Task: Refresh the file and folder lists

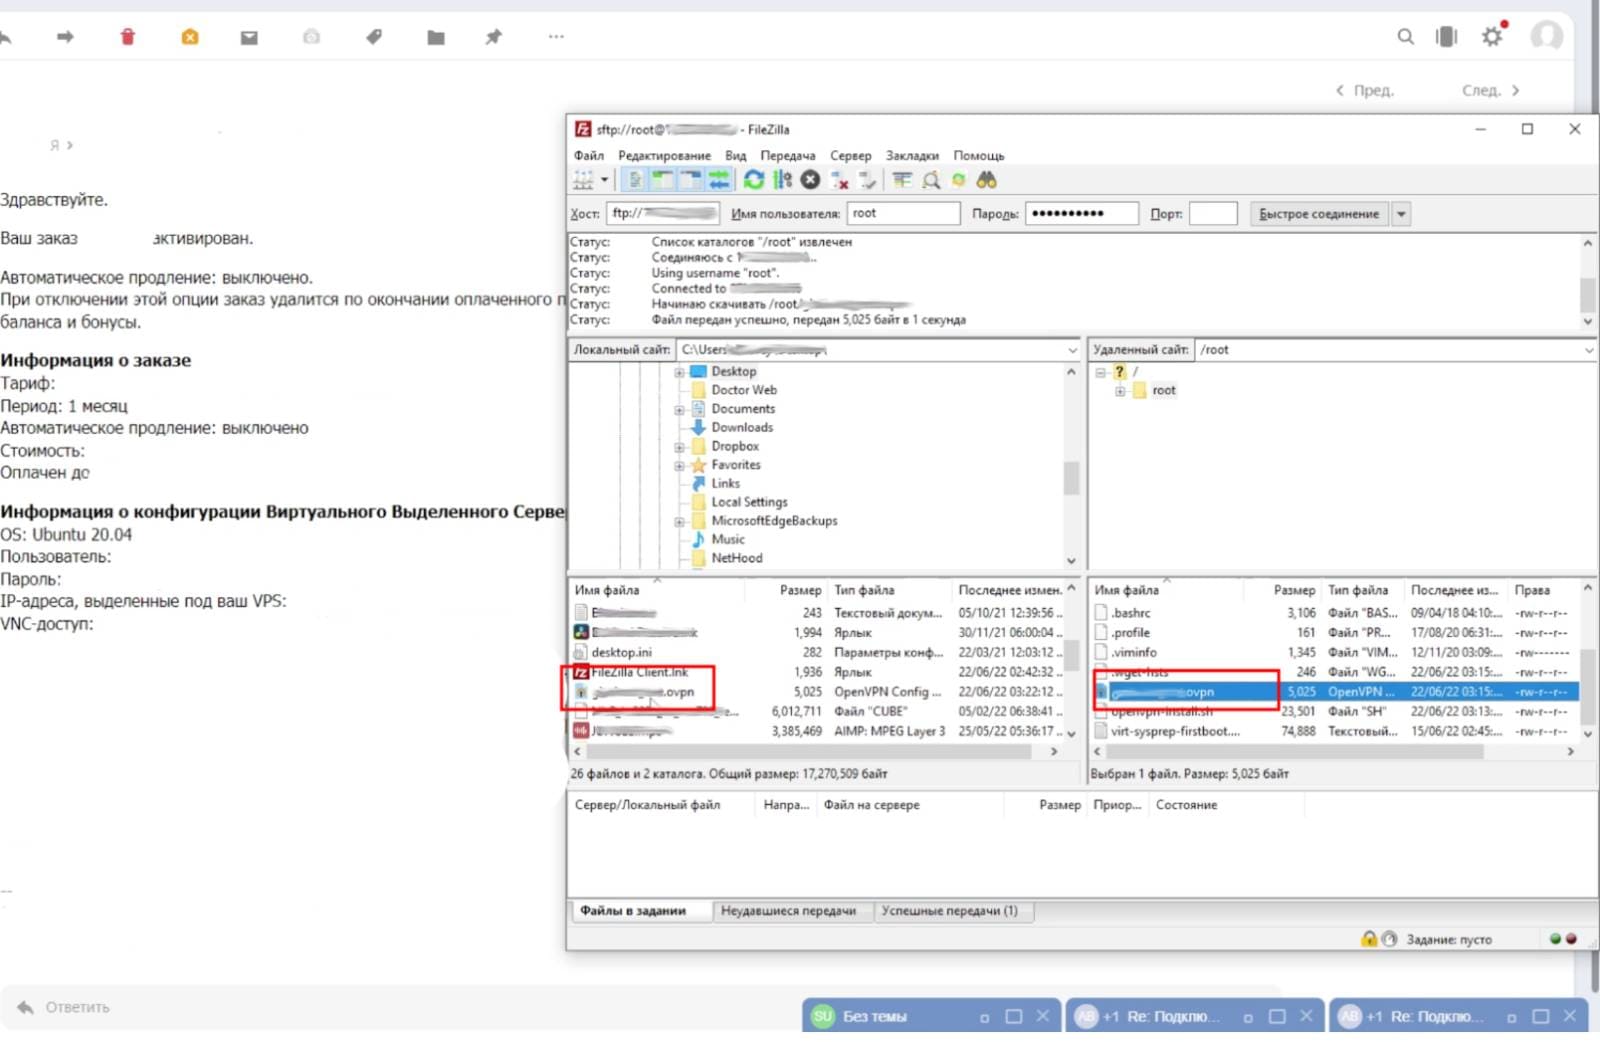Action: 754,180
